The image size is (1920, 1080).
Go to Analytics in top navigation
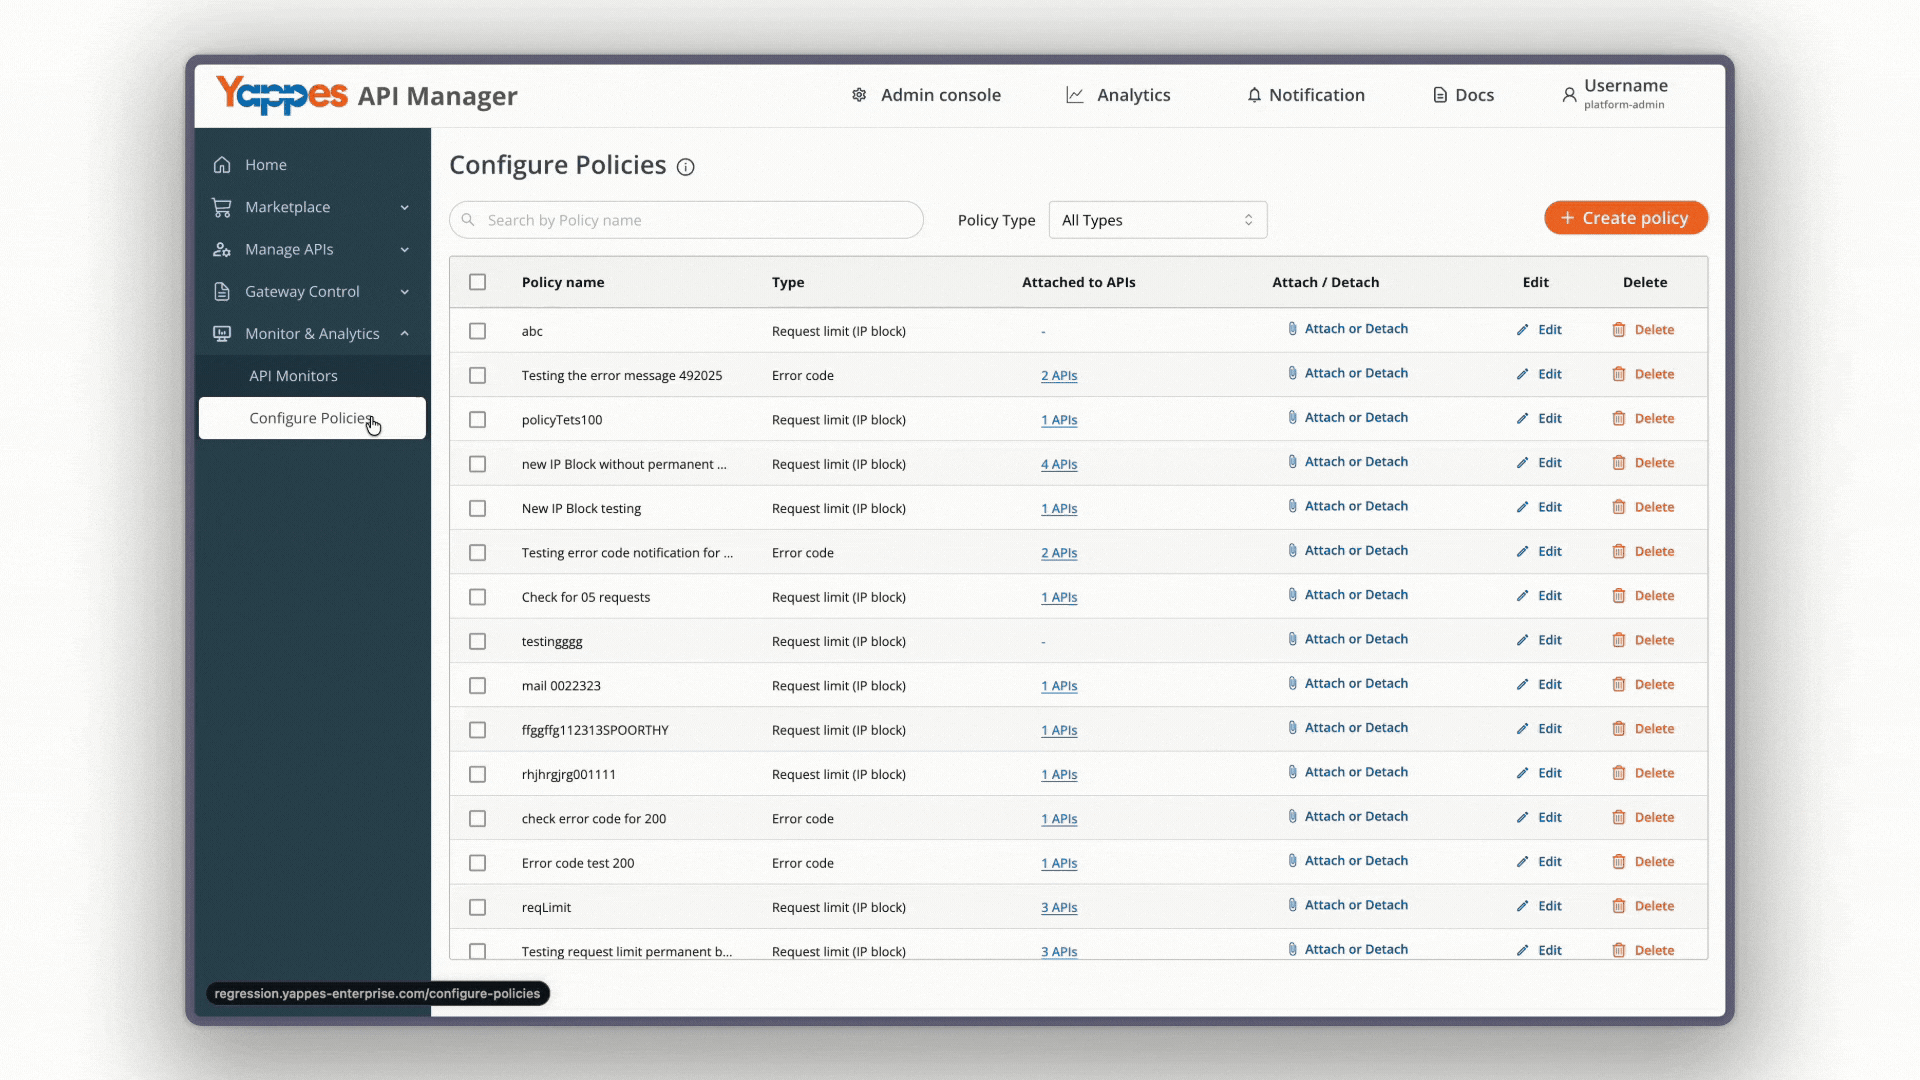point(1118,95)
